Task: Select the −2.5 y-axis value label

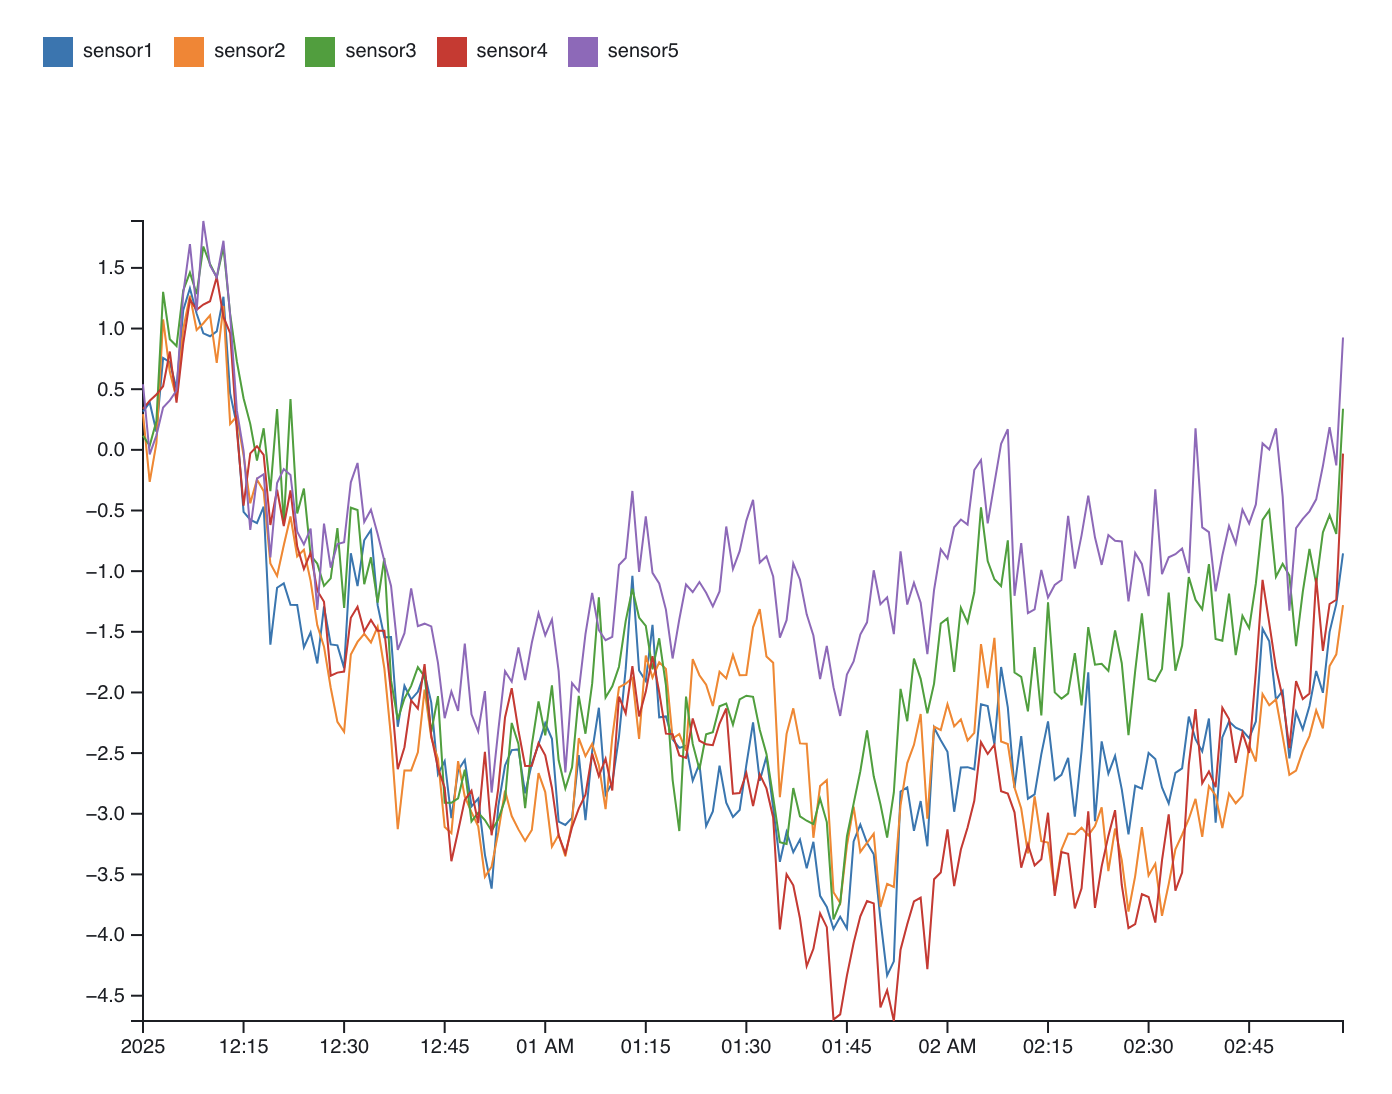Action: pos(105,753)
